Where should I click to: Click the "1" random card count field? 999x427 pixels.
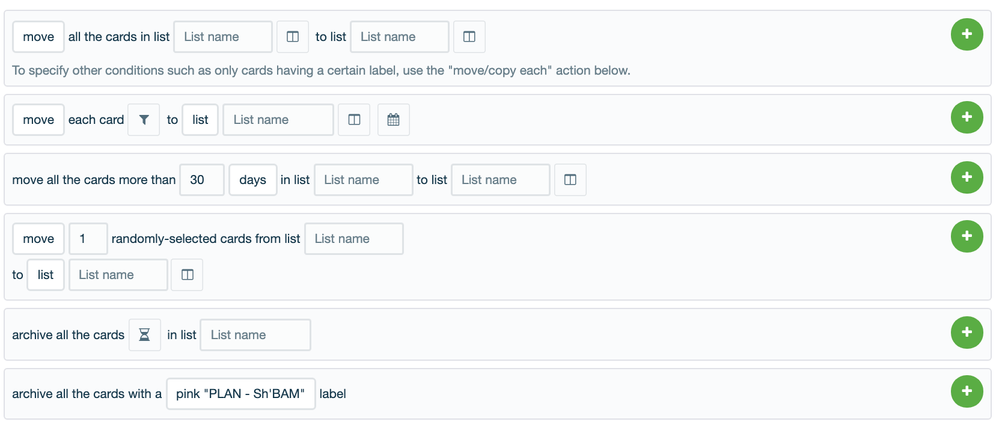point(87,239)
